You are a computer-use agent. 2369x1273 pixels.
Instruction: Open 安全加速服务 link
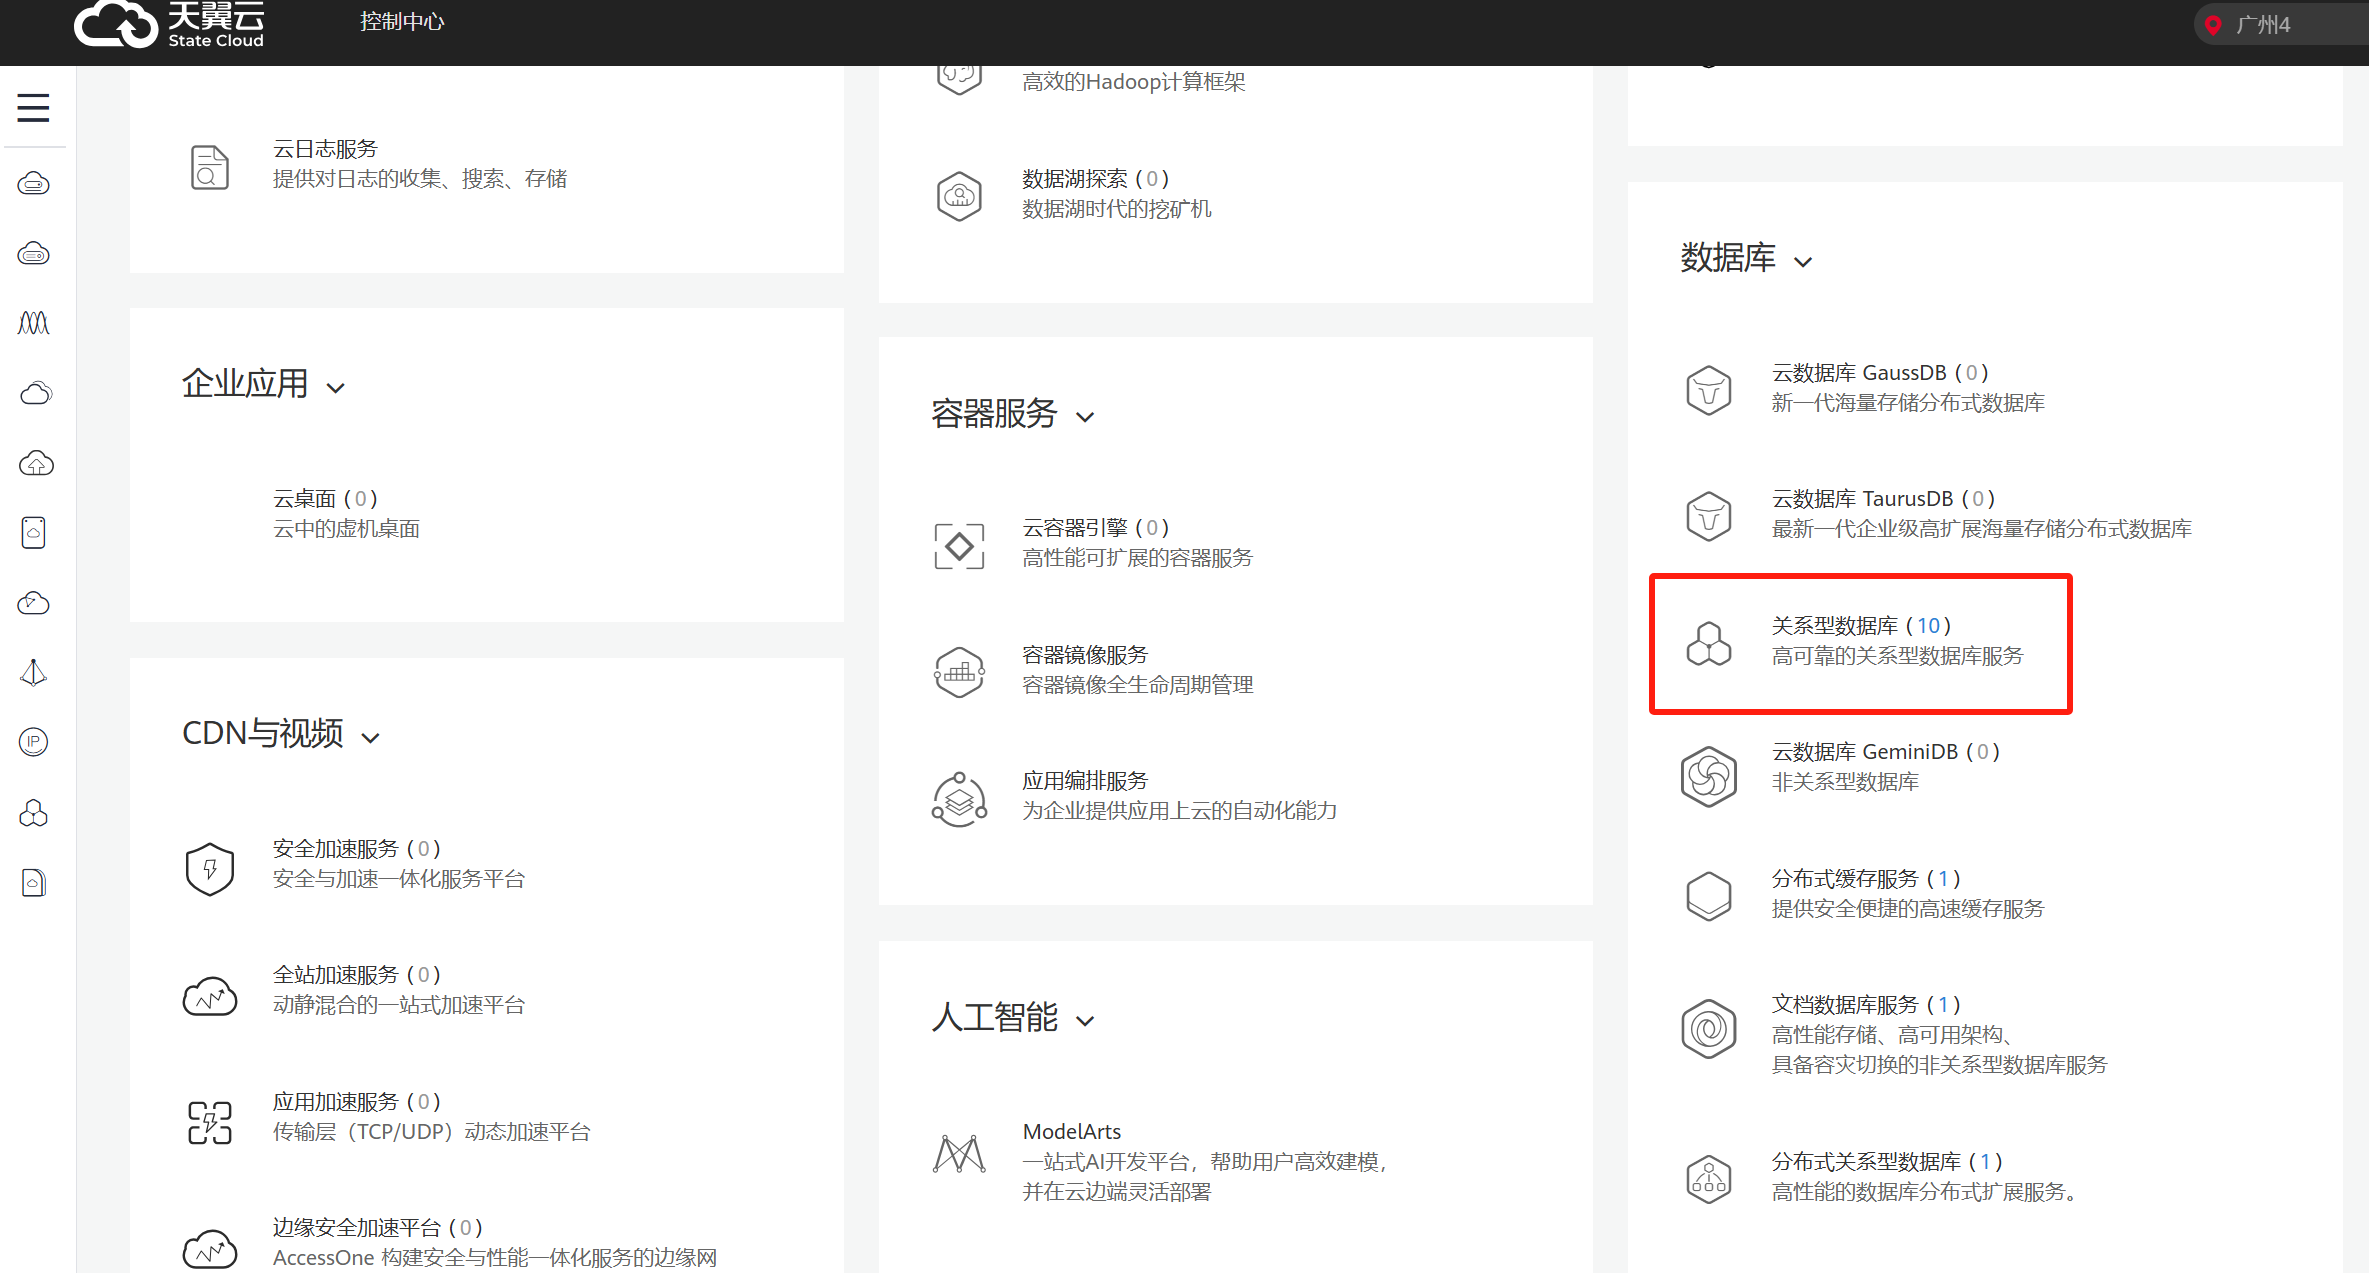[x=356, y=849]
